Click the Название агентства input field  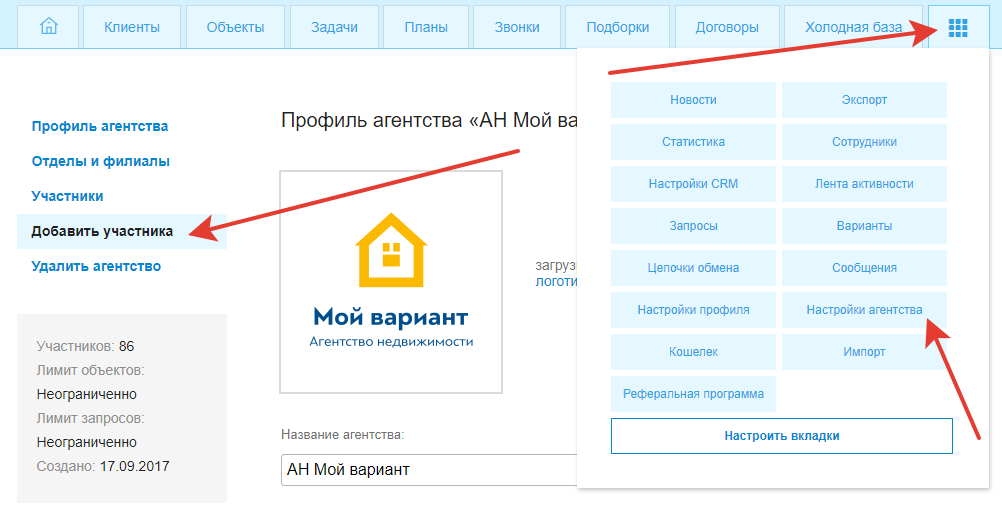coord(430,469)
